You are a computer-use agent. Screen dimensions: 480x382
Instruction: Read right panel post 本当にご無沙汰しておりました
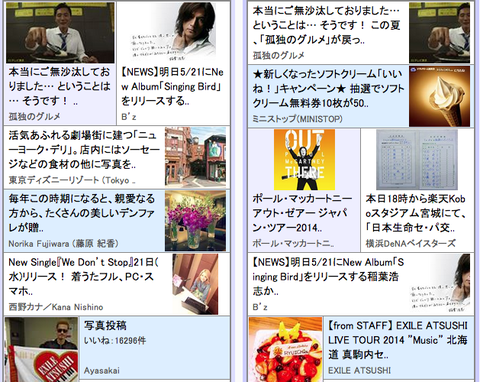pos(327,25)
